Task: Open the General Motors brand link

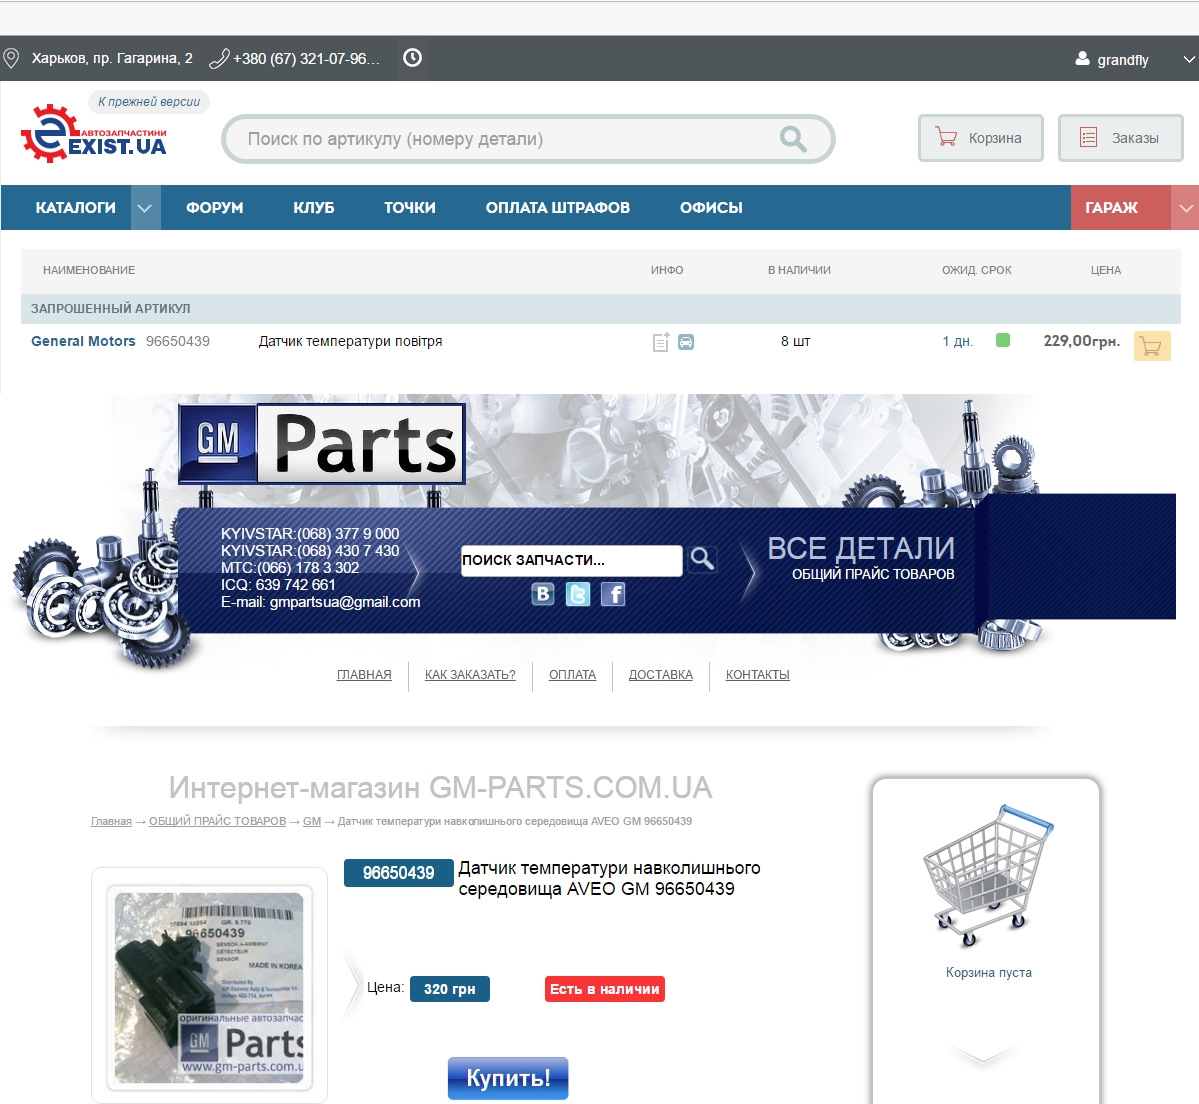Action: click(83, 341)
